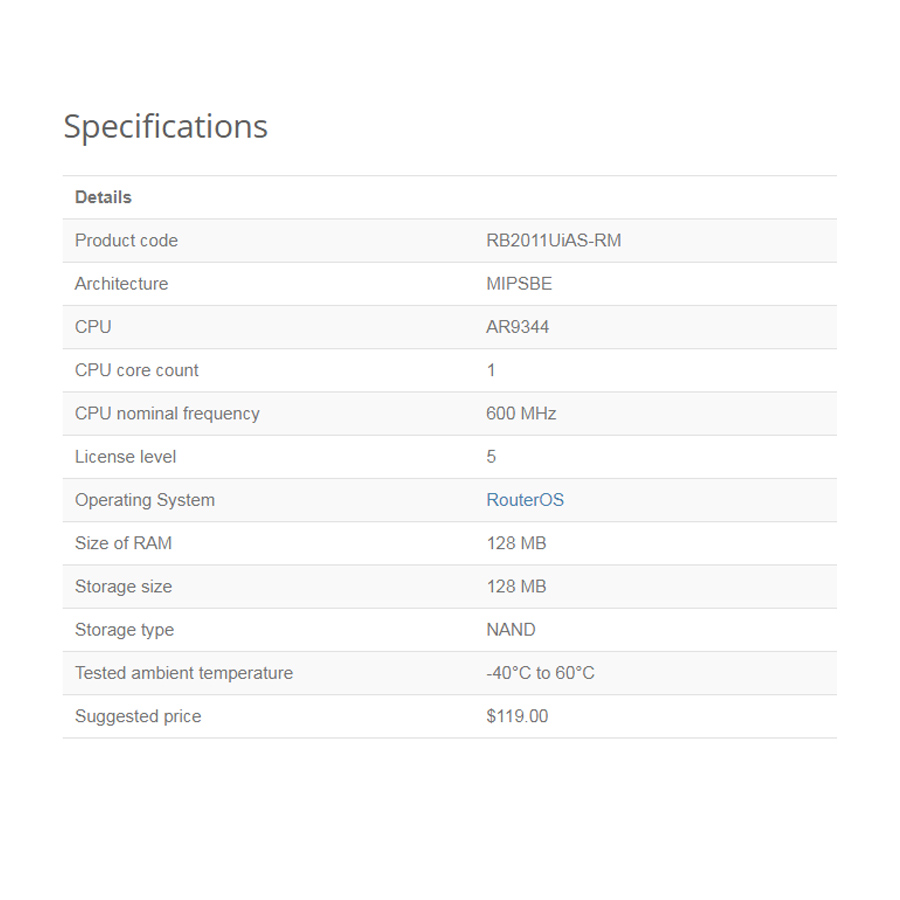Select the RB2011UiAS-RM product code value

[553, 240]
